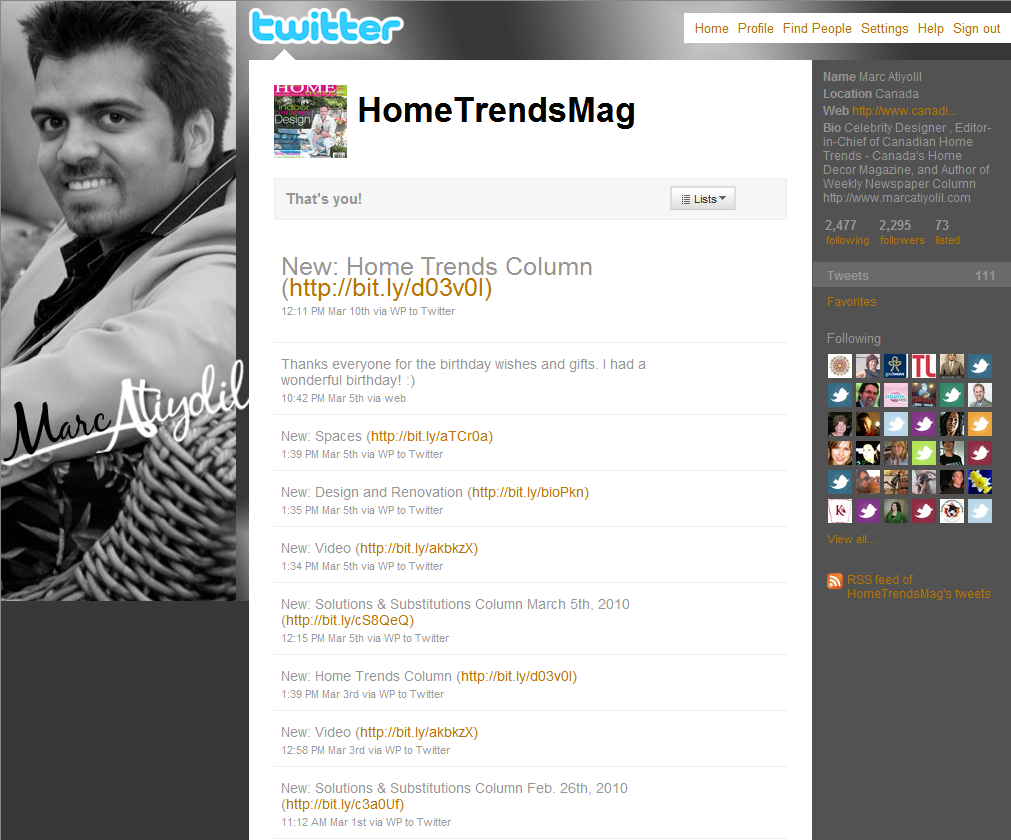
Task: Open the navy GoodWeave avatar in Following
Action: (x=895, y=366)
